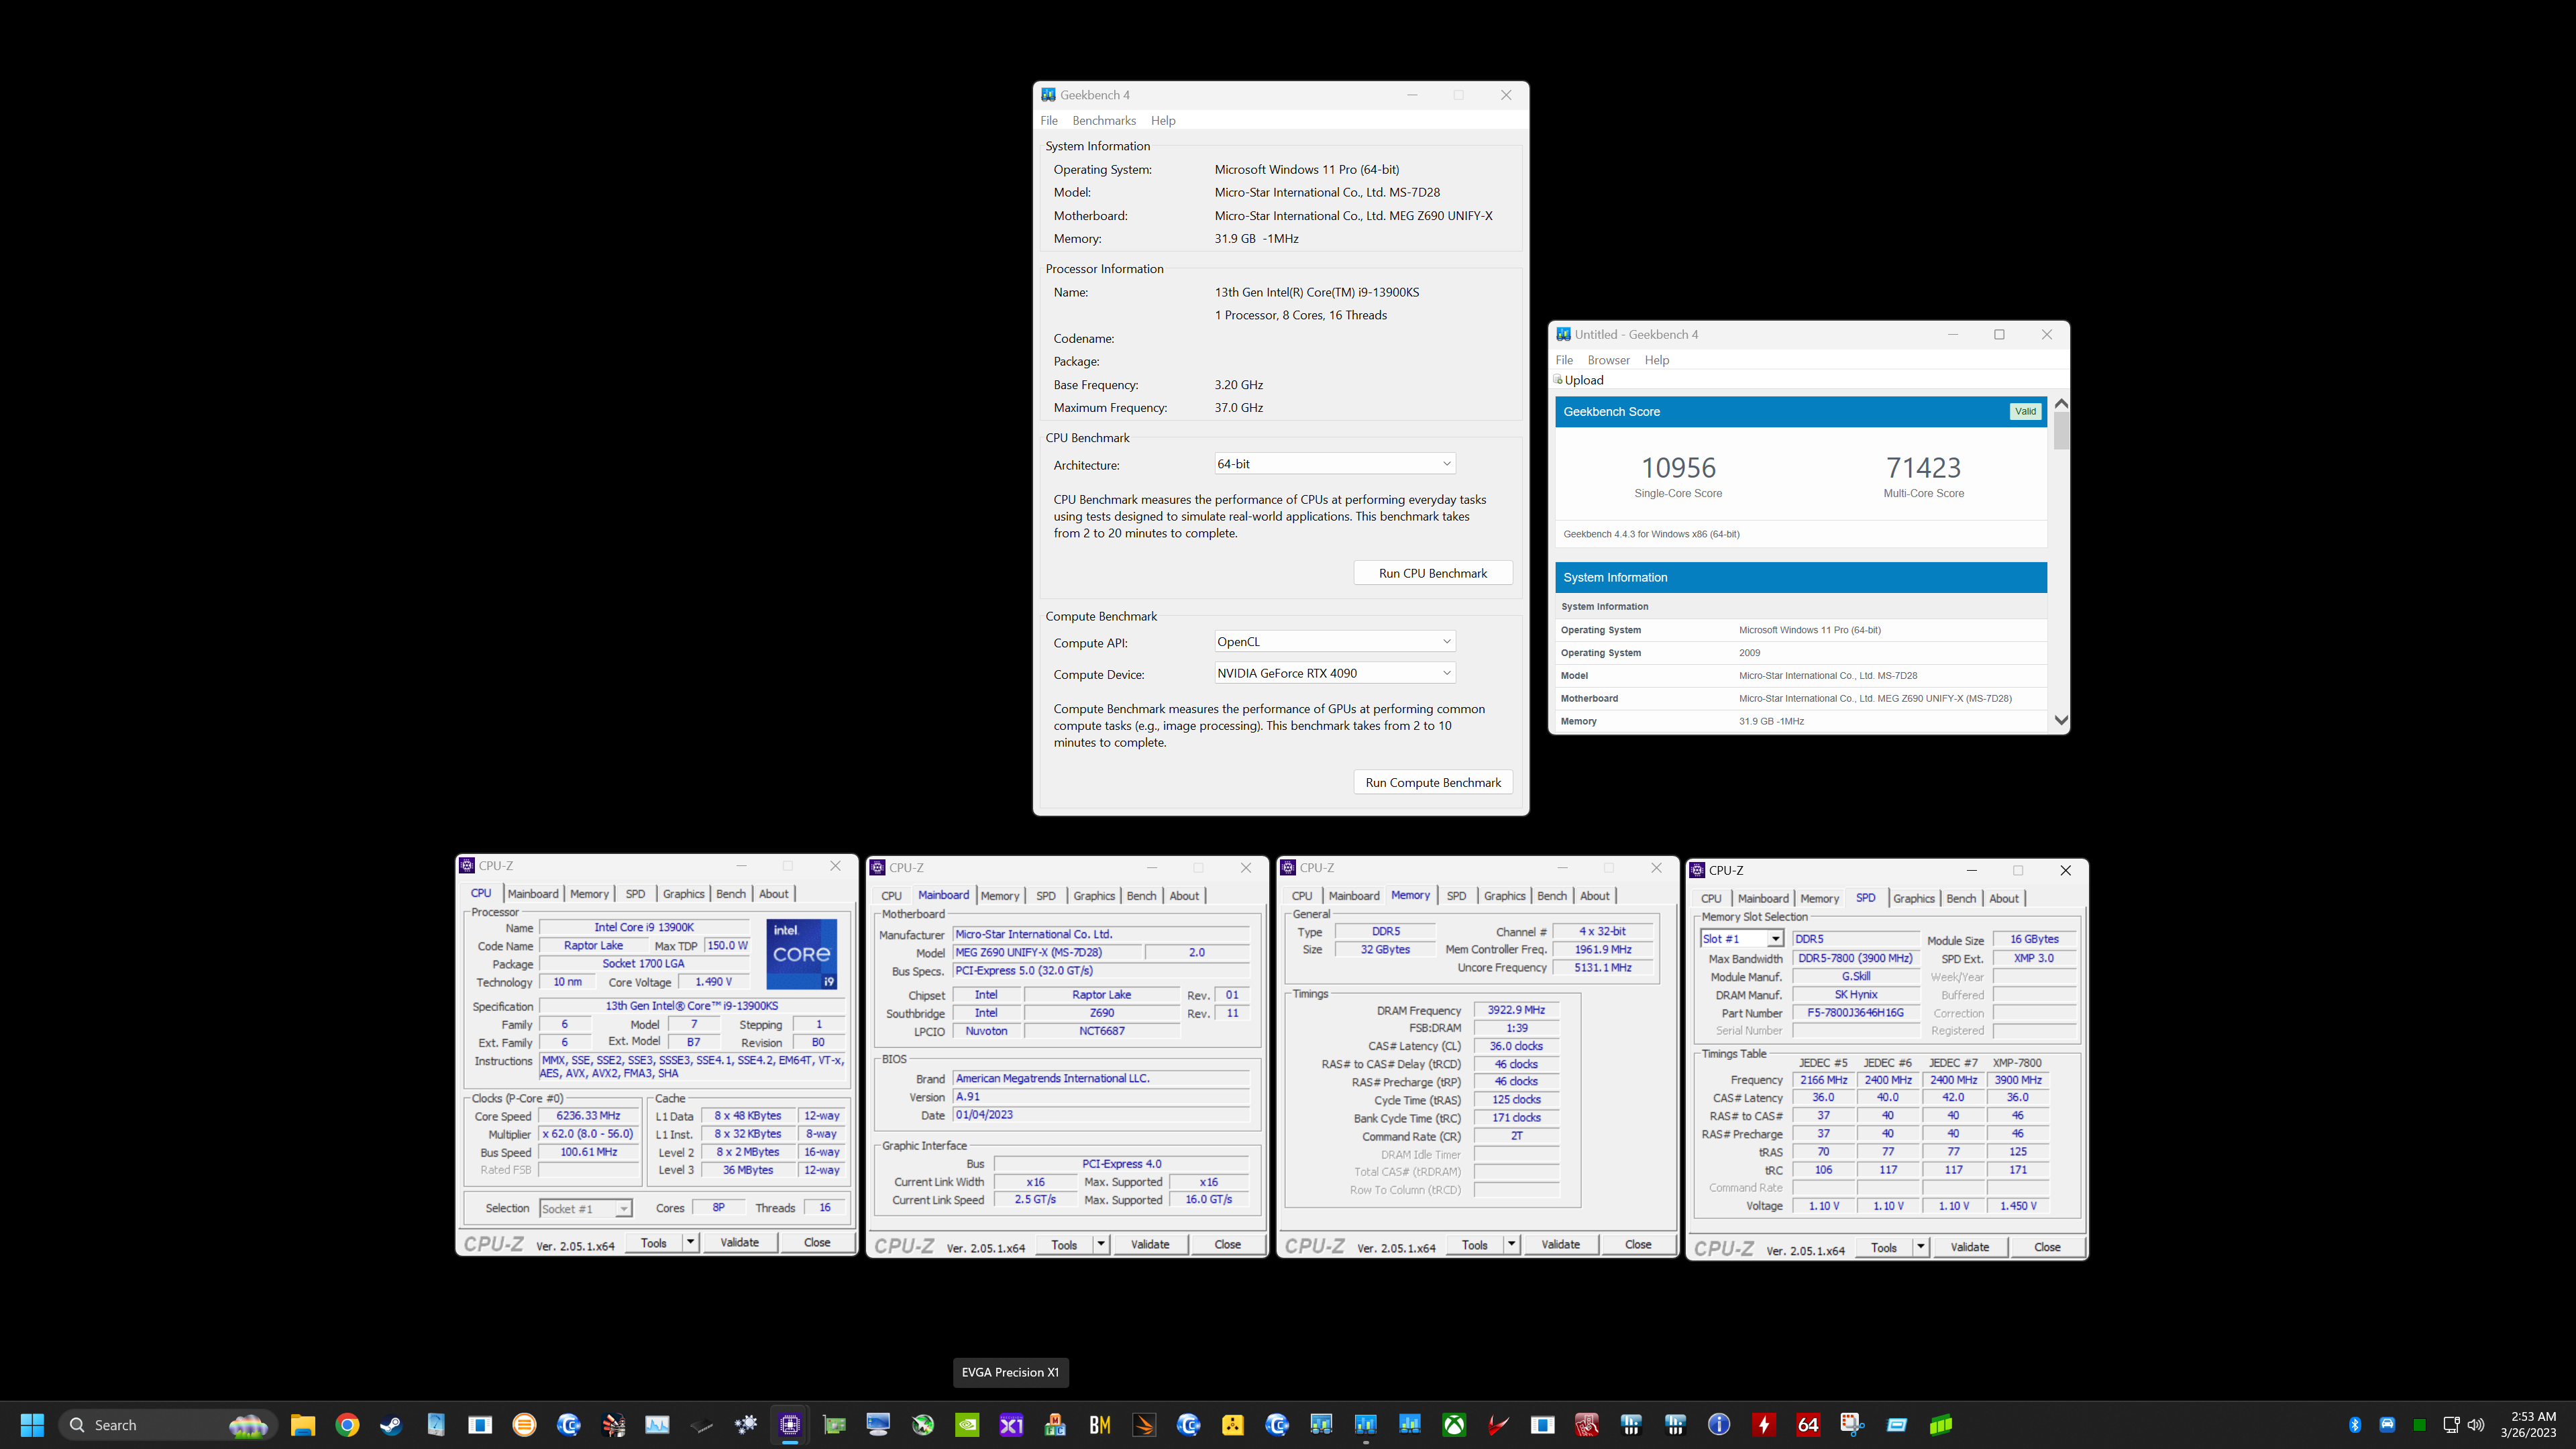This screenshot has height=1449, width=2576.
Task: Open Windows Start menu
Action: pos(32,1425)
